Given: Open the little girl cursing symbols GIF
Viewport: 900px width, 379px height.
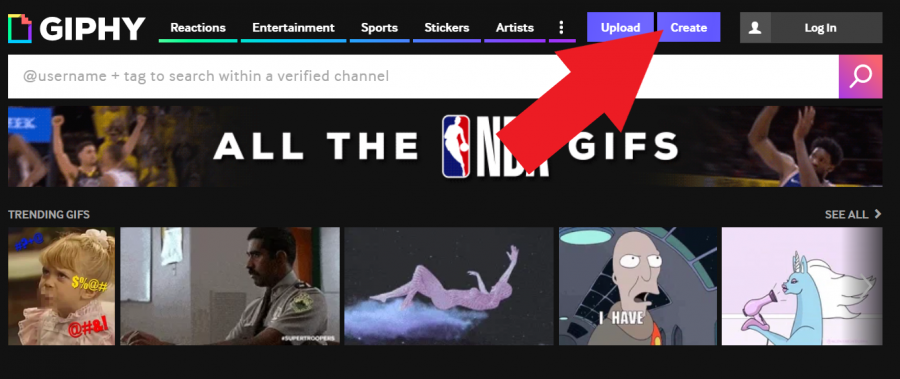Looking at the screenshot, I should (x=61, y=286).
